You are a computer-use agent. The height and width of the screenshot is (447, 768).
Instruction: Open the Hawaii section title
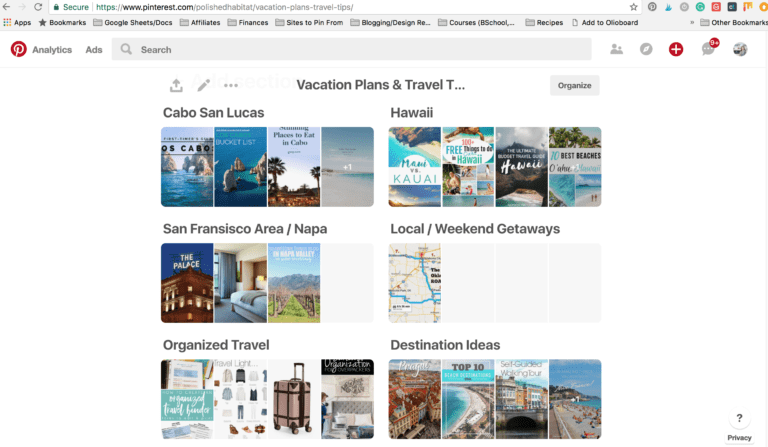(x=411, y=113)
